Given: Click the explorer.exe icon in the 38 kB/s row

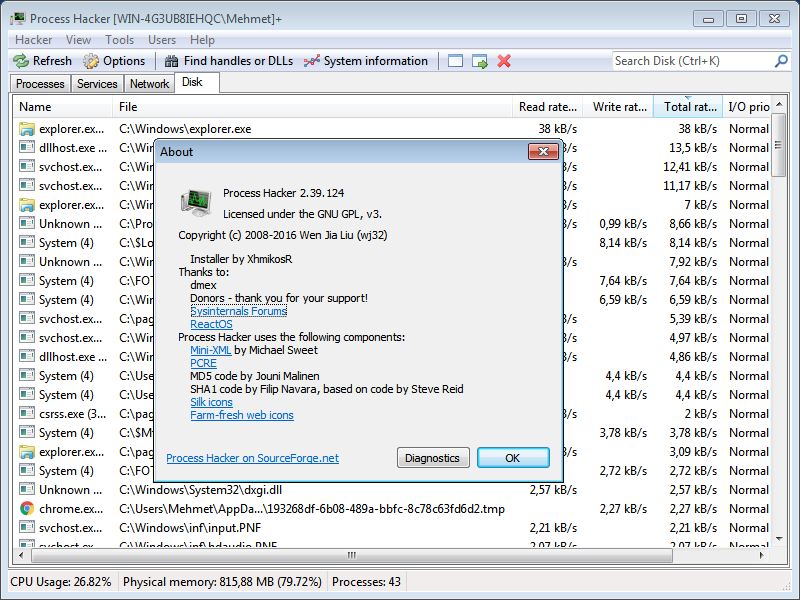Looking at the screenshot, I should click(27, 129).
